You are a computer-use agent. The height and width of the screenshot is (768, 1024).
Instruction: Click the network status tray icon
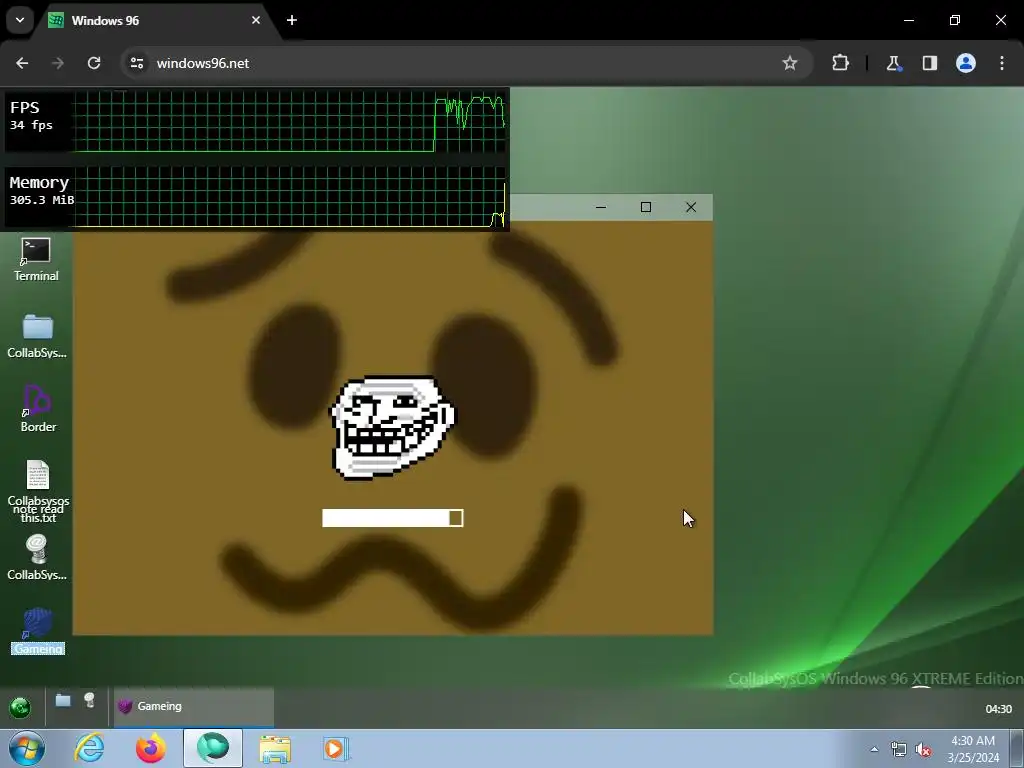[899, 749]
